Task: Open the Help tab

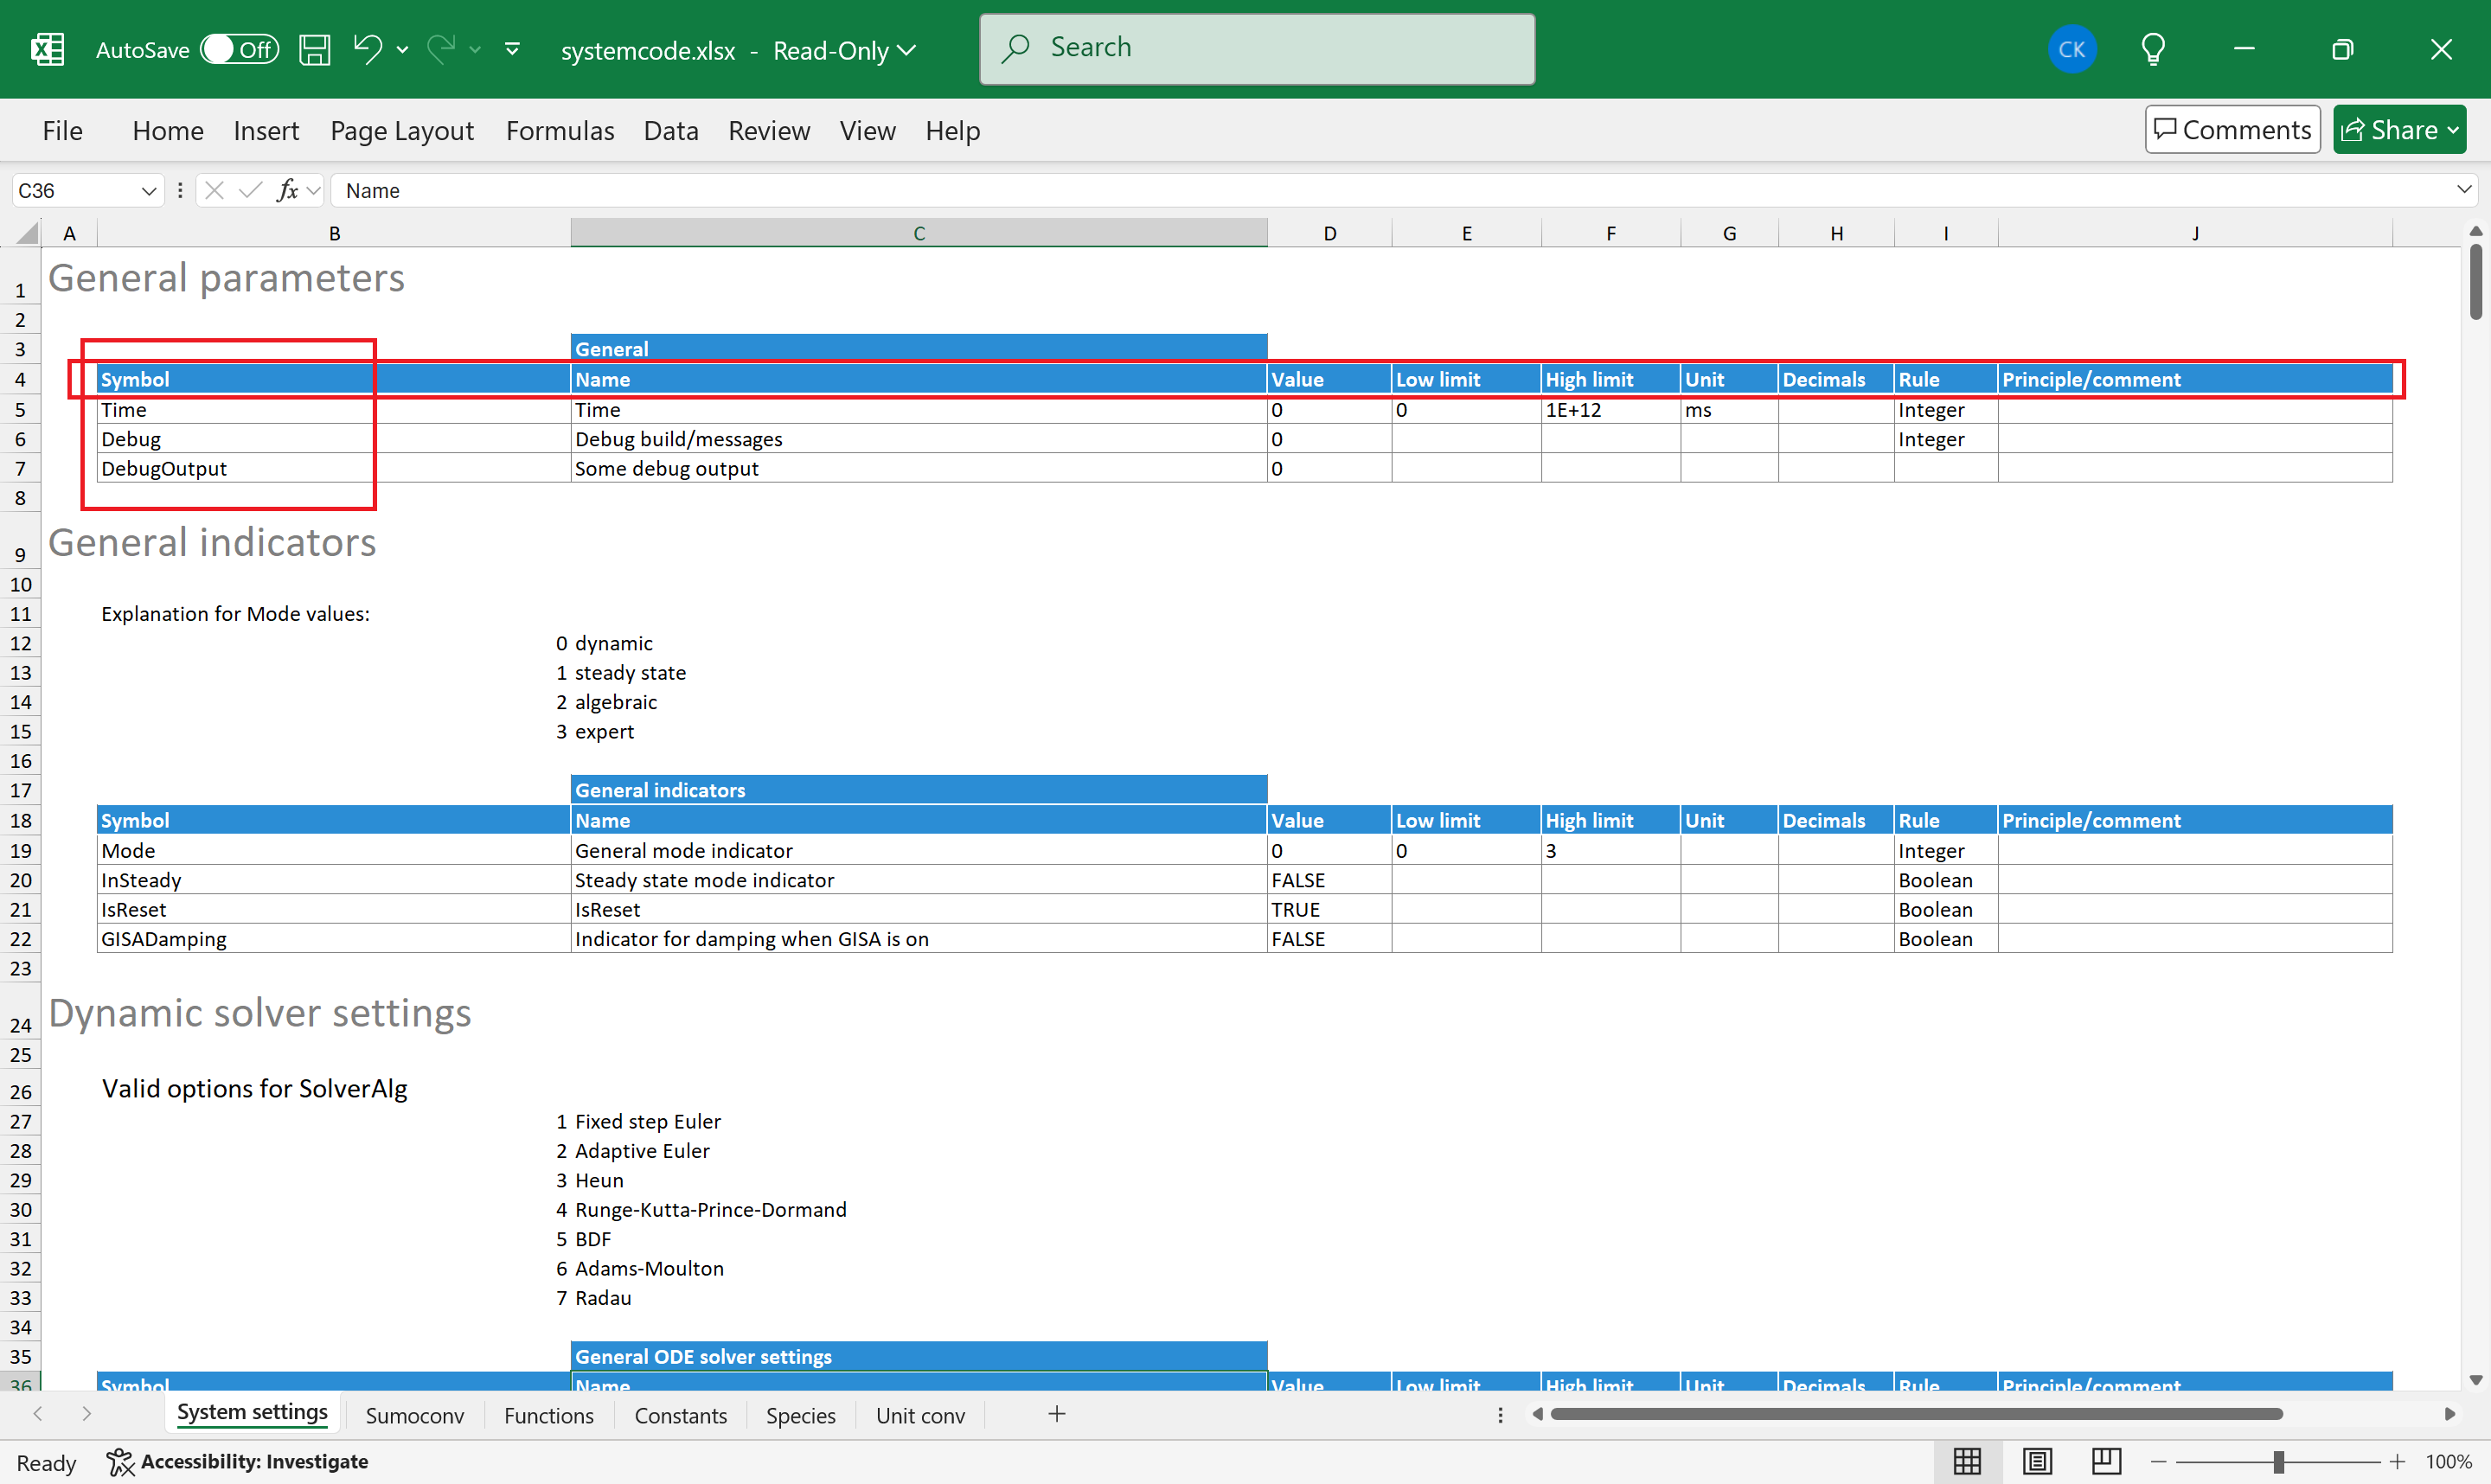Action: point(952,131)
